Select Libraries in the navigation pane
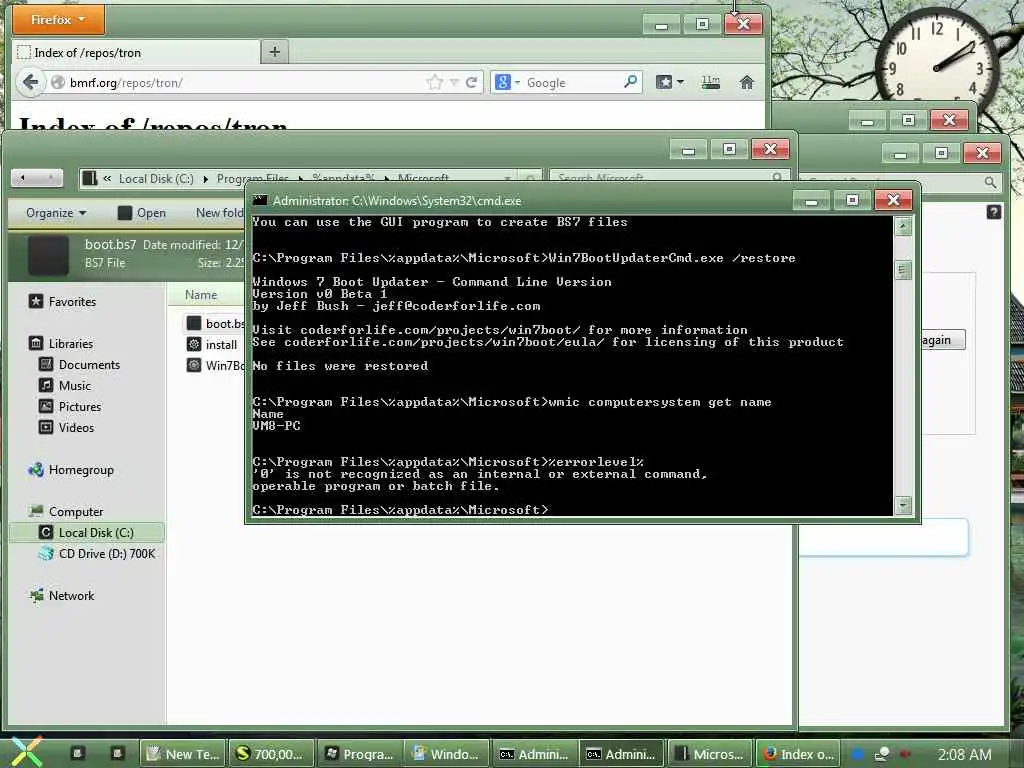The width and height of the screenshot is (1024, 768). pyautogui.click(x=61, y=344)
